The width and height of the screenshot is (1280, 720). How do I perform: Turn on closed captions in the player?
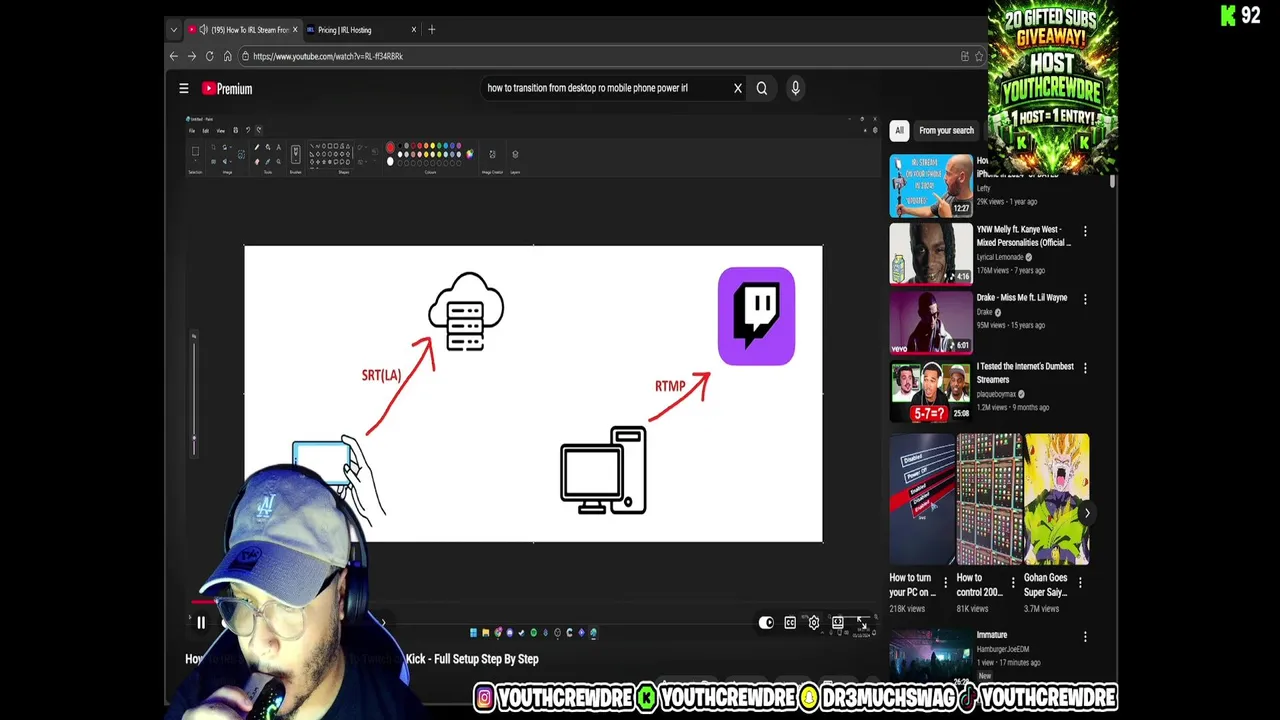click(790, 623)
